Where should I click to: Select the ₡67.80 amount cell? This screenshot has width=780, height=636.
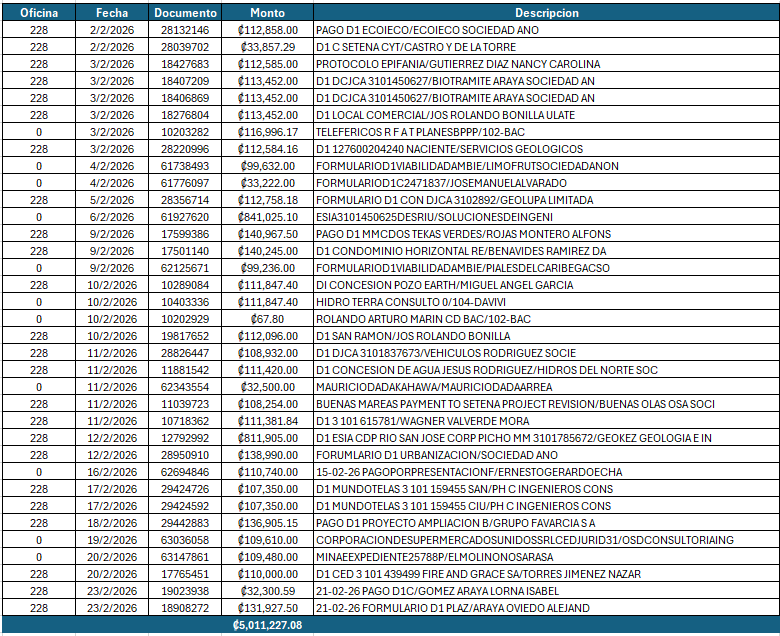(x=266, y=319)
